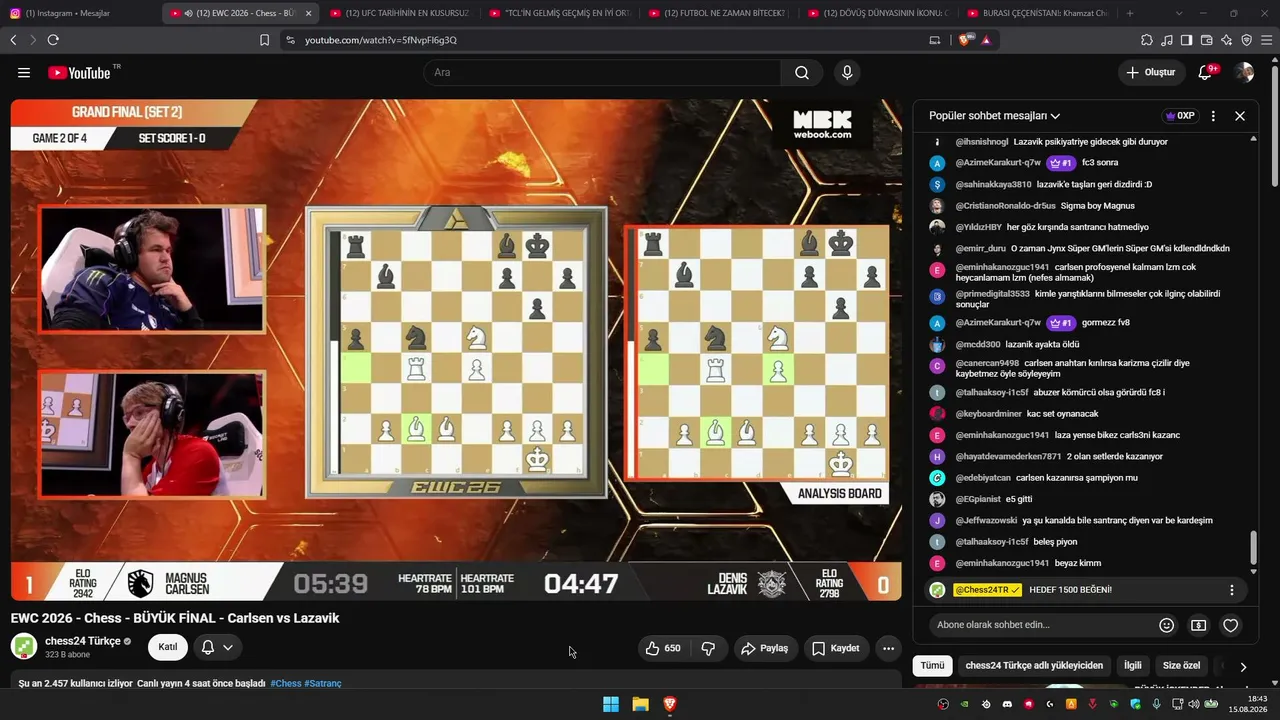Image resolution: width=1280 pixels, height=720 pixels.
Task: Click the YouTube search magnifier button
Action: [802, 73]
